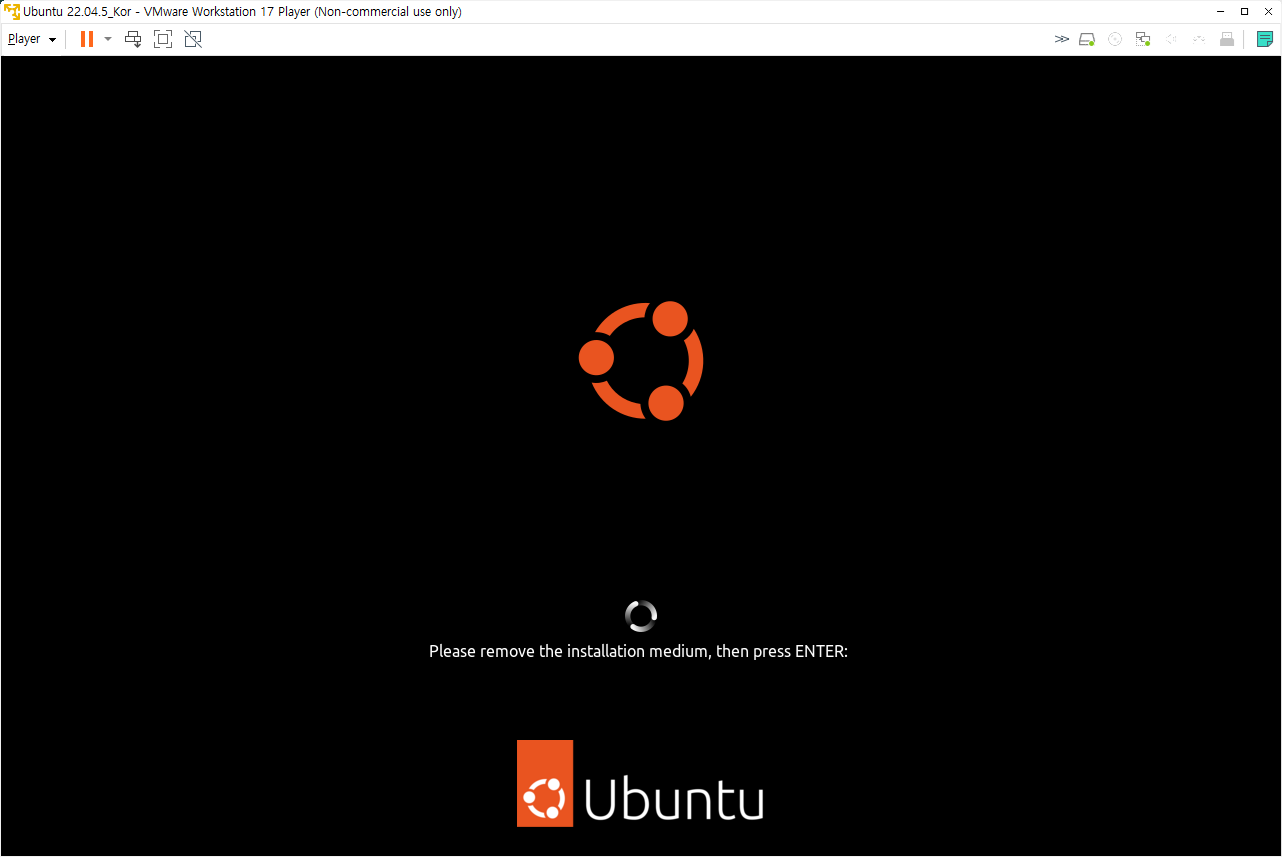Screen dimensions: 1282x857
Task: Click the grayed-out device icon right of the sound card
Action: coord(1199,39)
